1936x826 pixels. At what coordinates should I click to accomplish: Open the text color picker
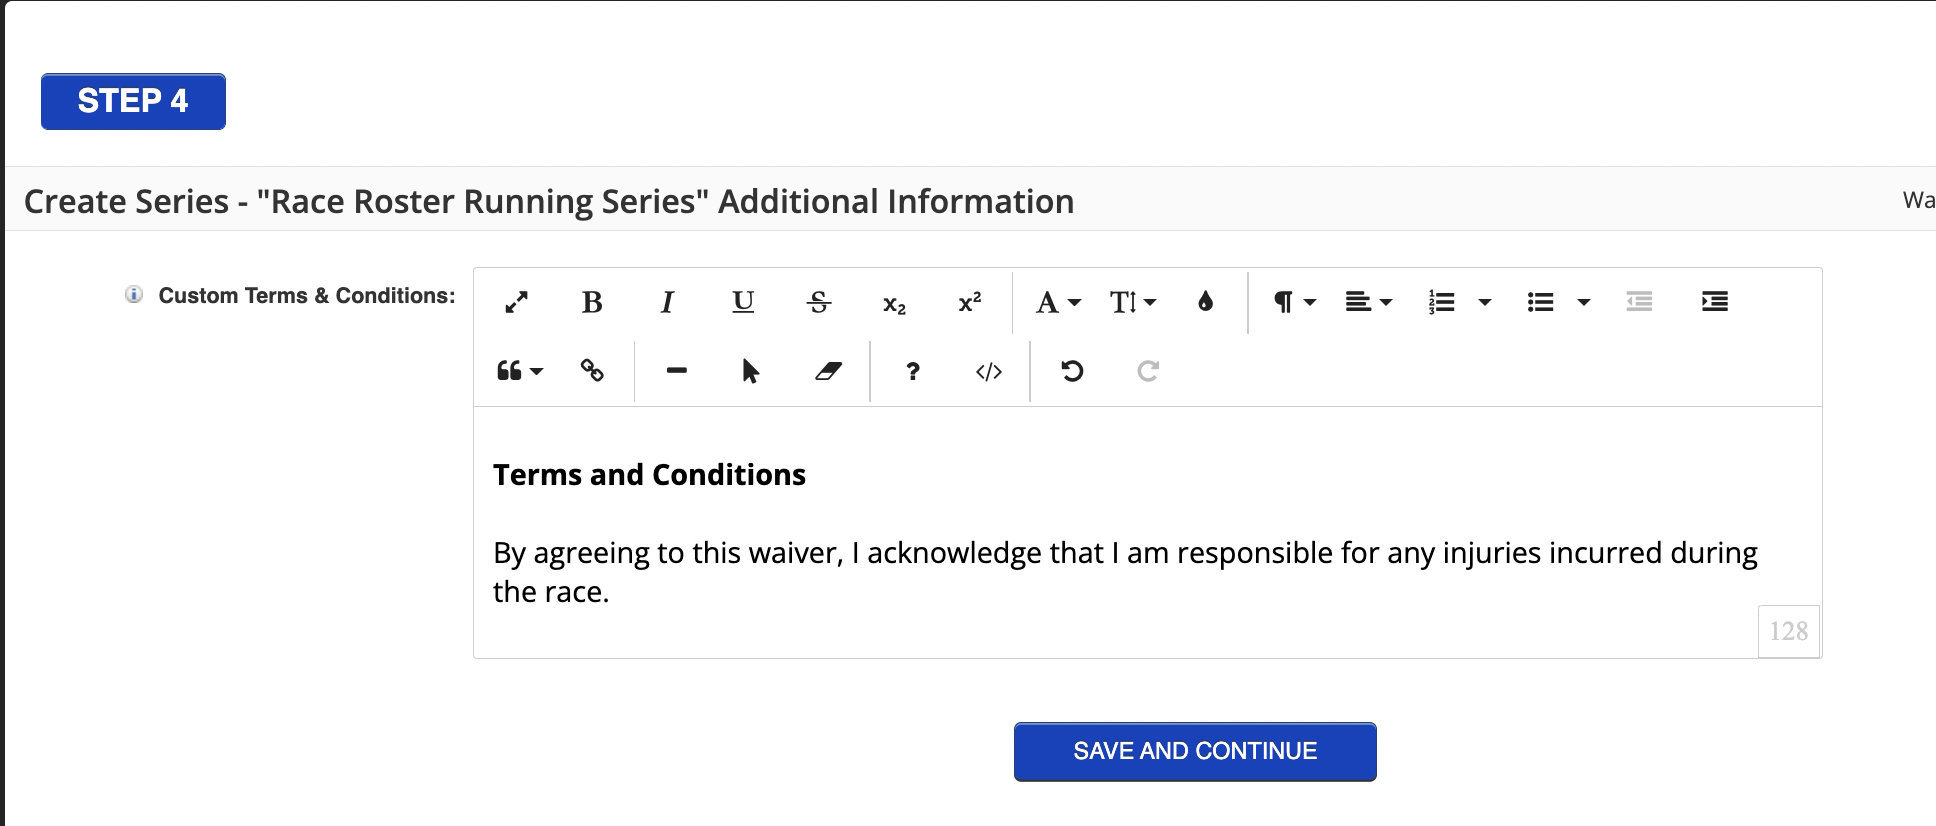[x=1205, y=302]
